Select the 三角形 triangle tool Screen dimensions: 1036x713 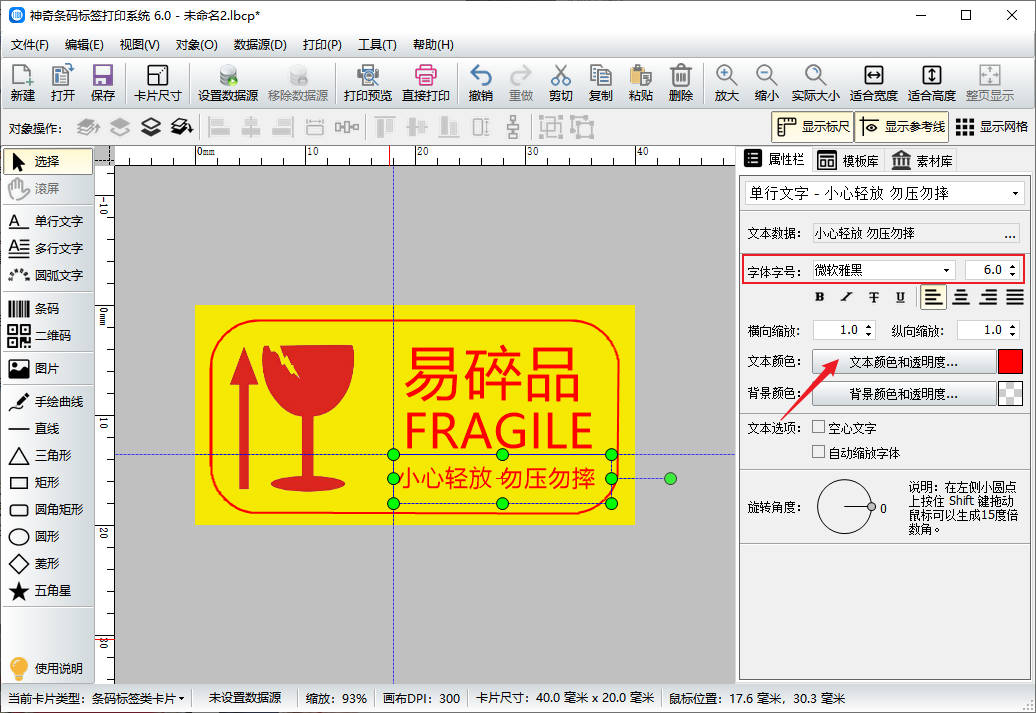tap(47, 455)
